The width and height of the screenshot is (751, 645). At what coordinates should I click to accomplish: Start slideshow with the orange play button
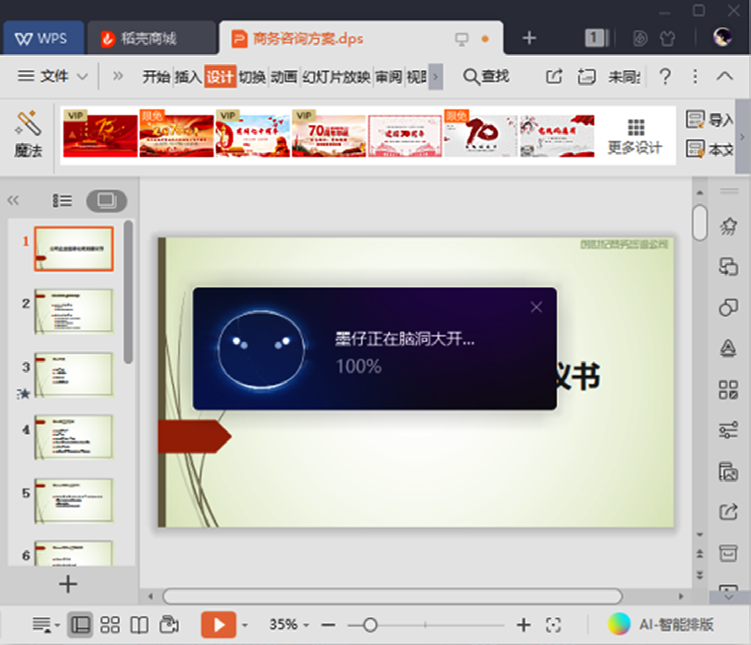click(218, 624)
